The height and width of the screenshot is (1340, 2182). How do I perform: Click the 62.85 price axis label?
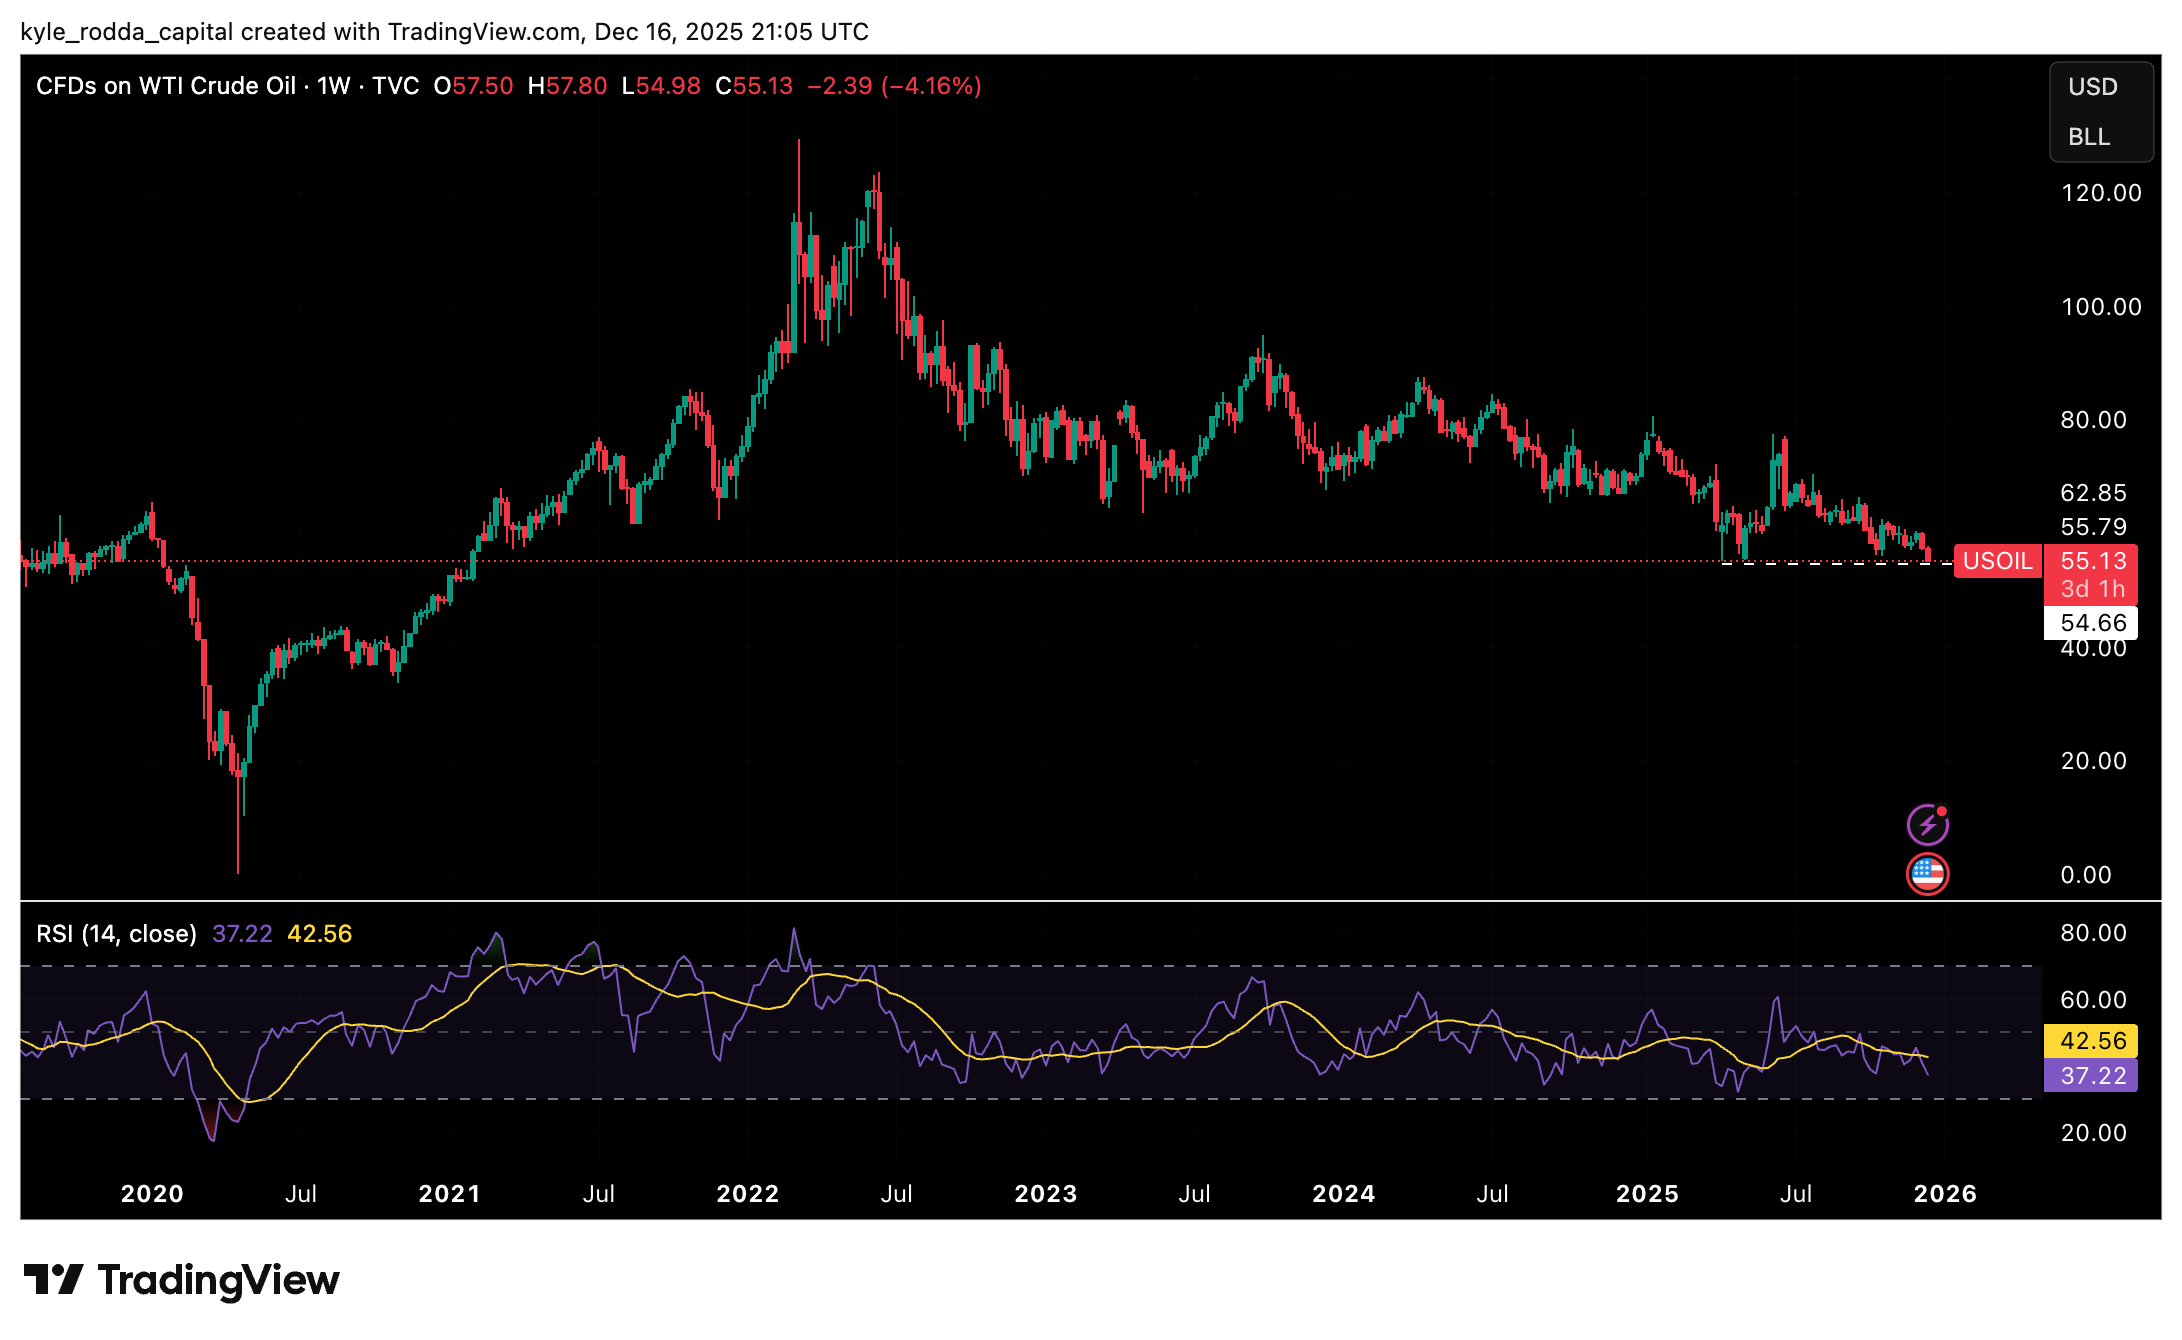(x=2093, y=493)
